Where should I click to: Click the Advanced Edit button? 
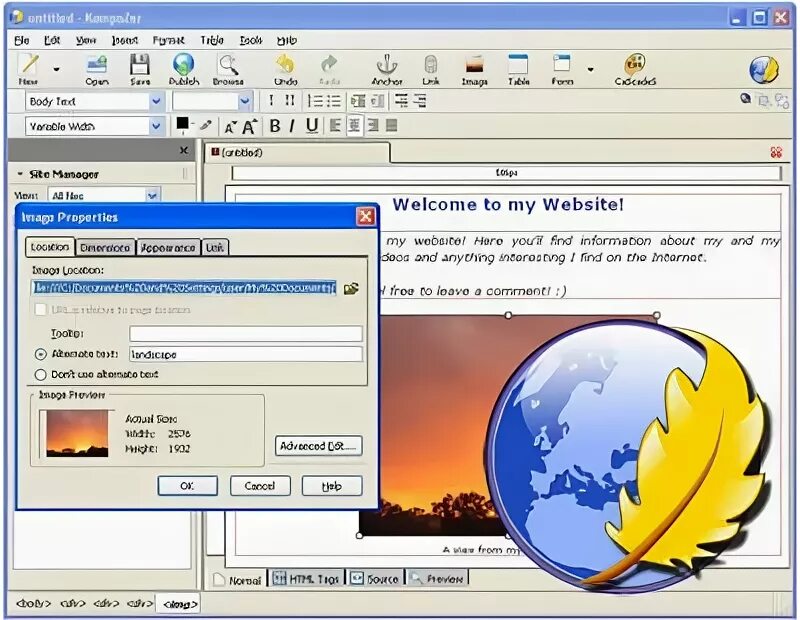pyautogui.click(x=318, y=445)
